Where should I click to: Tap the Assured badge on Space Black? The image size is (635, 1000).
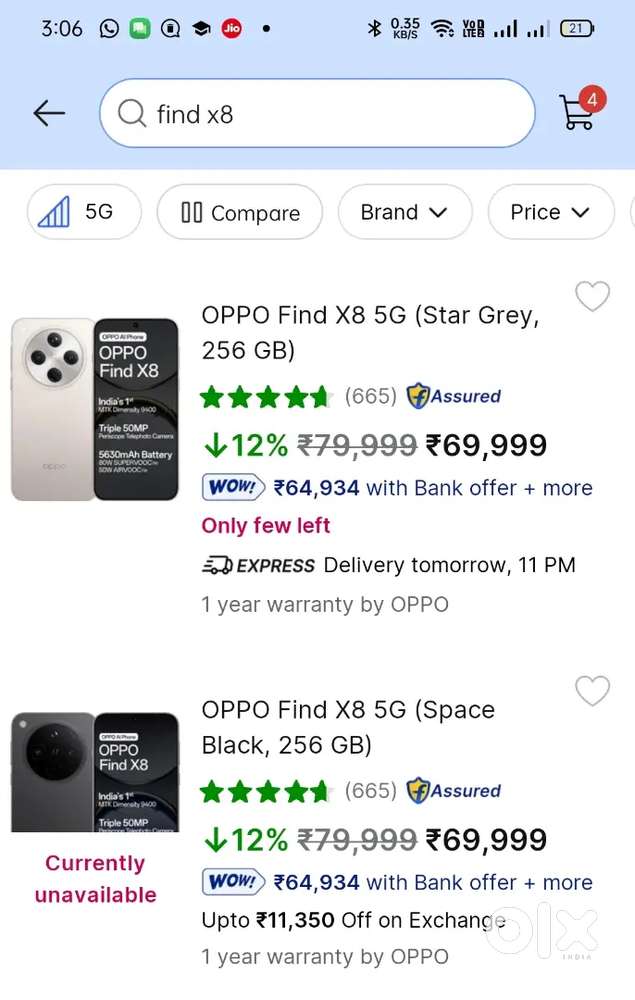(453, 791)
